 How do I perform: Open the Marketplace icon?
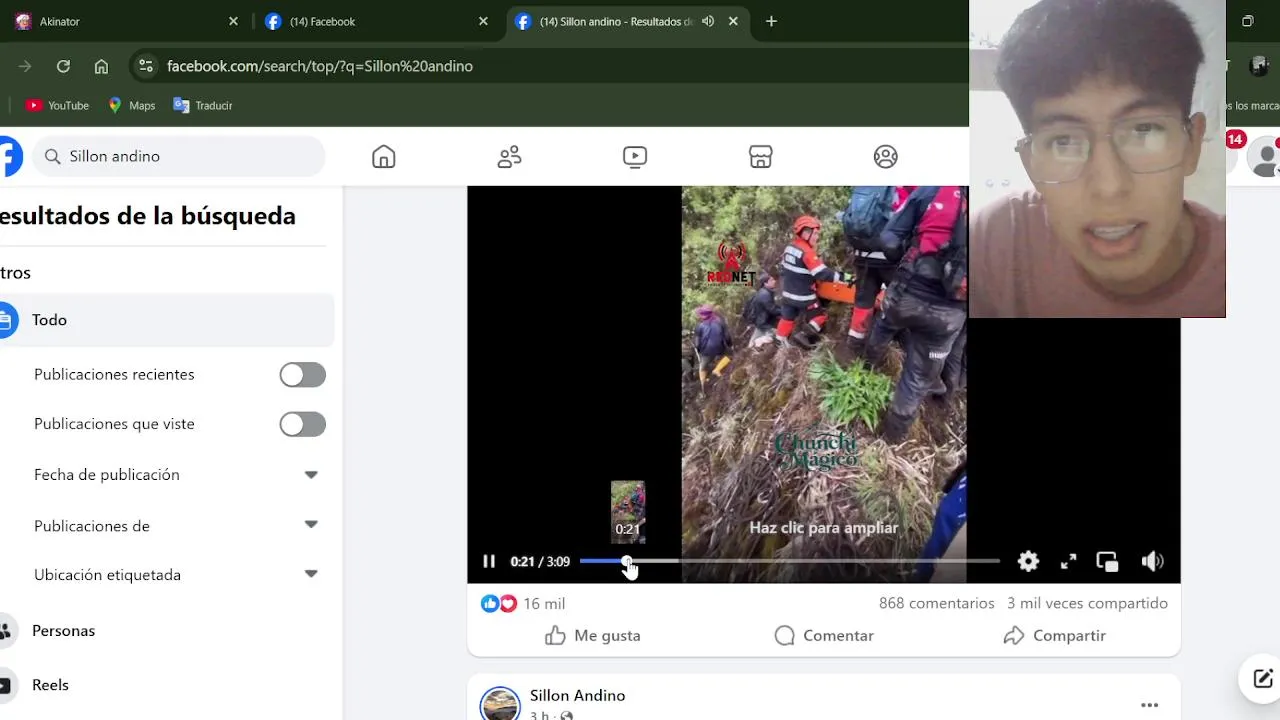761,157
